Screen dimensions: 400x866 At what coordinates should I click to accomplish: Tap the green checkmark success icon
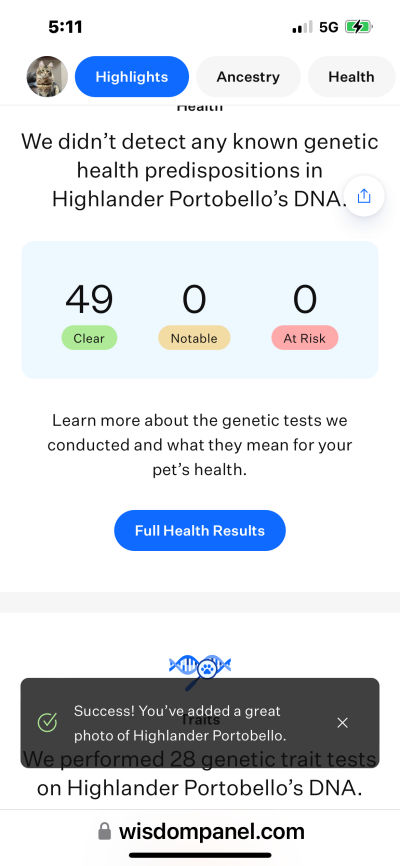tap(47, 722)
